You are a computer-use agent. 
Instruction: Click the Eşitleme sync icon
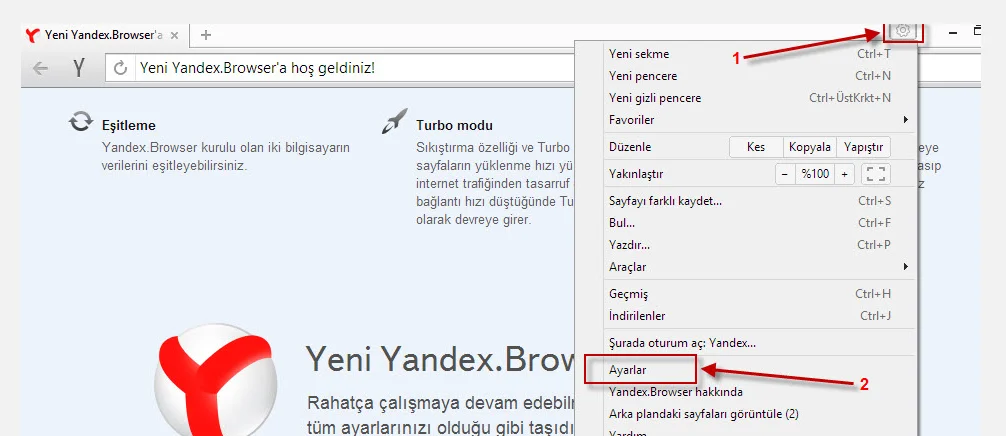coord(80,123)
